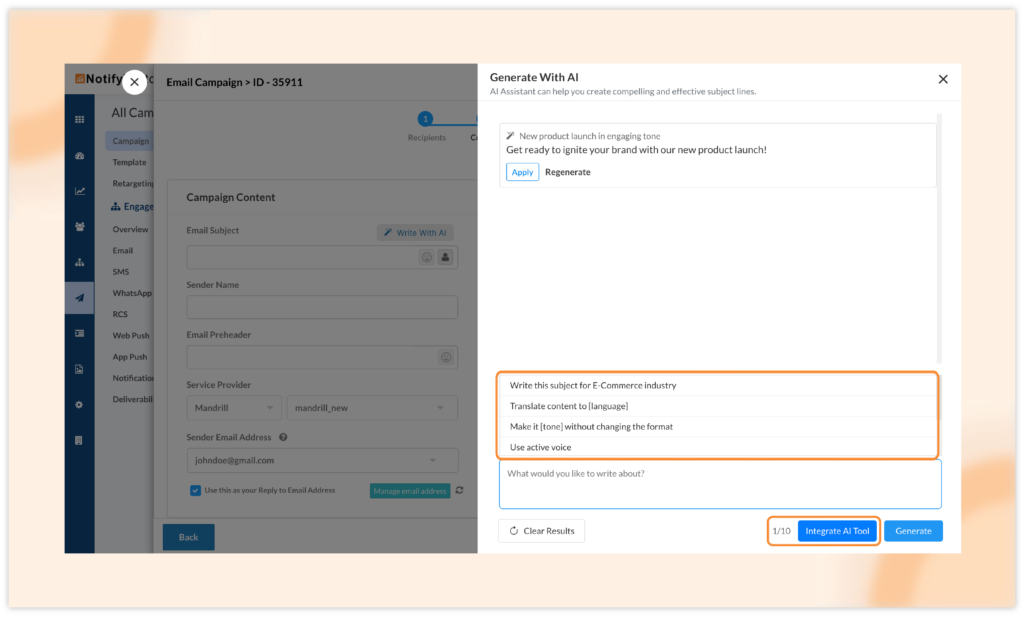Click the round X button near Notify logo
The height and width of the screenshot is (617, 1024).
pos(135,82)
